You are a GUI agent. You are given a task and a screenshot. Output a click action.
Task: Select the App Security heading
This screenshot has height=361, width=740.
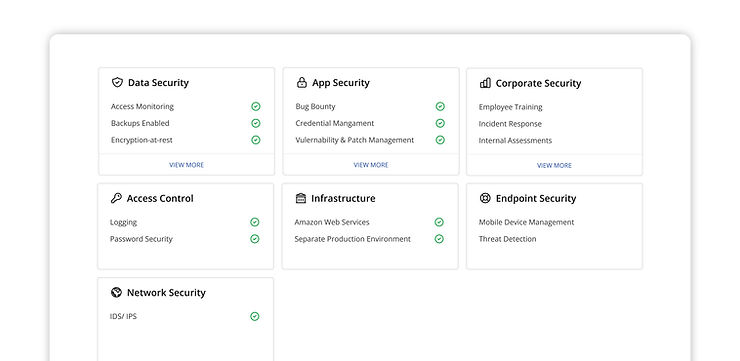(x=341, y=83)
